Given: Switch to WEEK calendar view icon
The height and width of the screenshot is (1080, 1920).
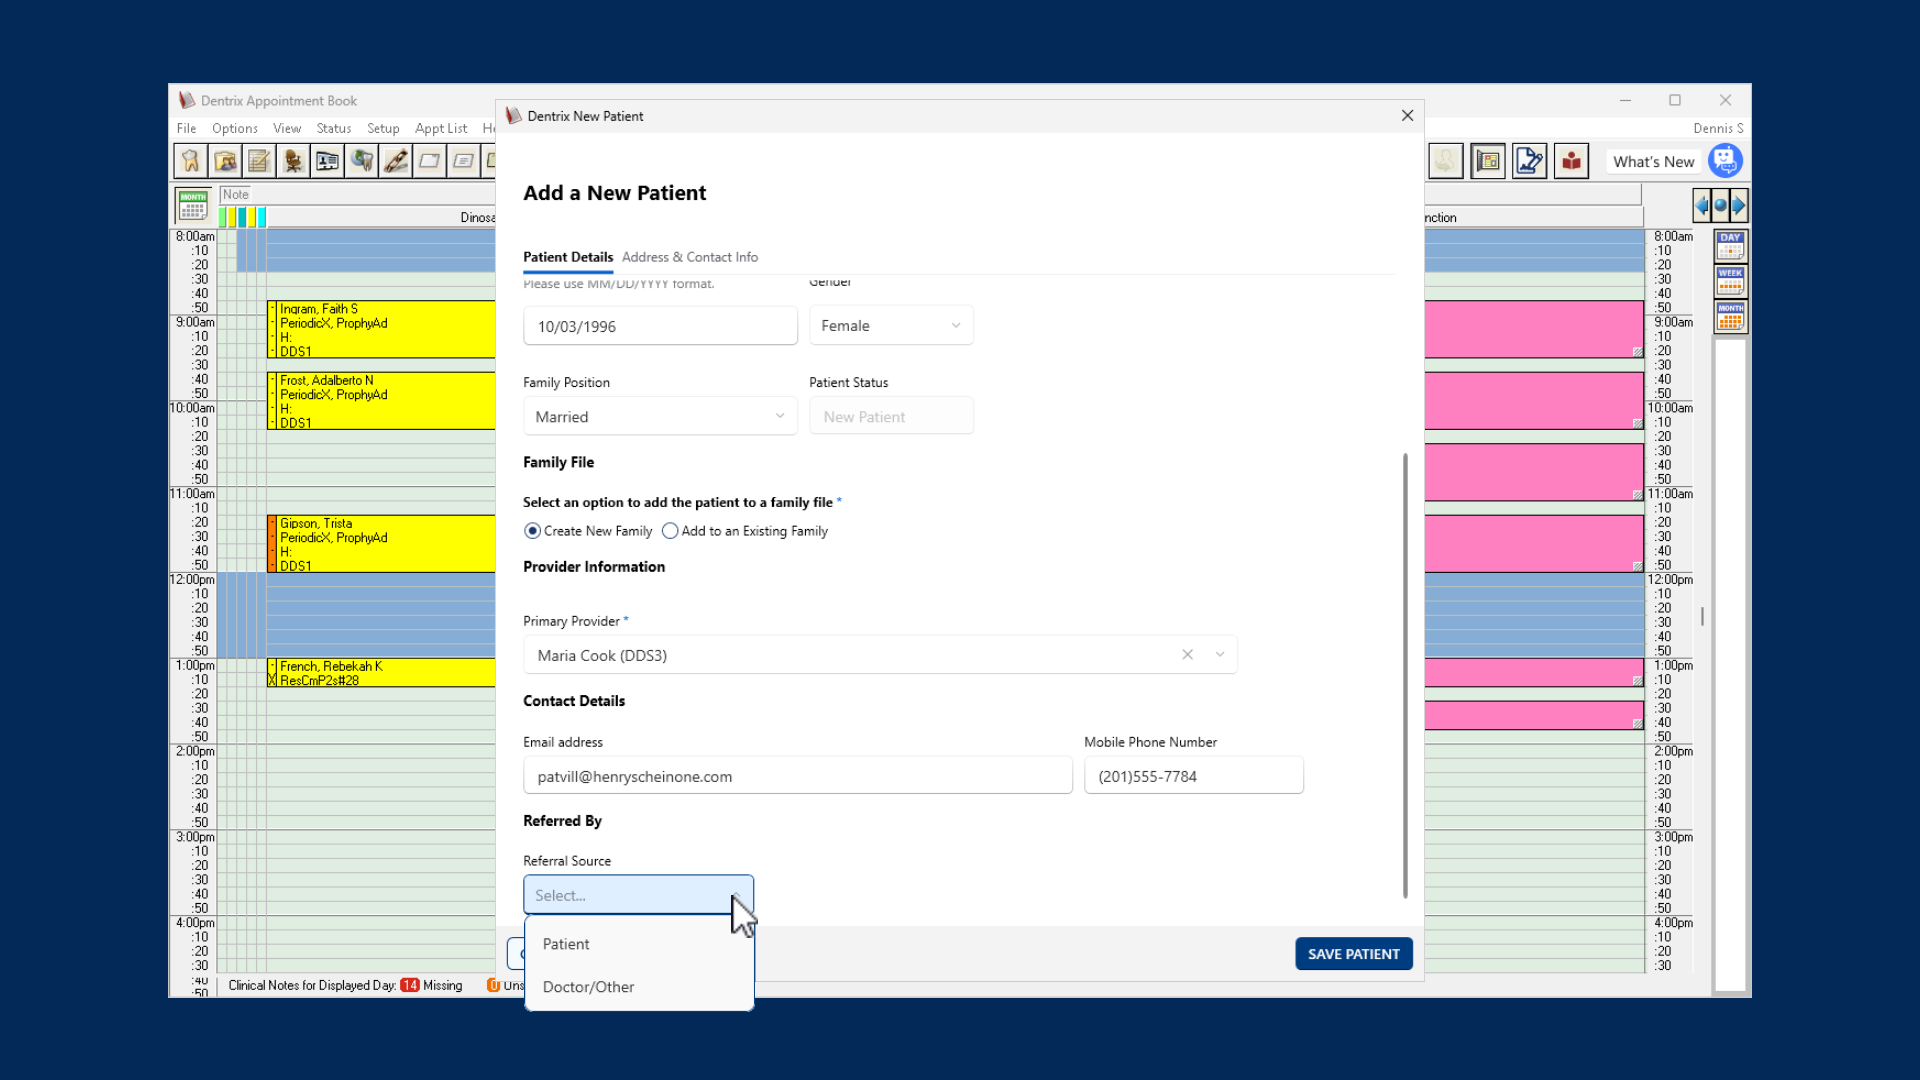Looking at the screenshot, I should (1730, 282).
